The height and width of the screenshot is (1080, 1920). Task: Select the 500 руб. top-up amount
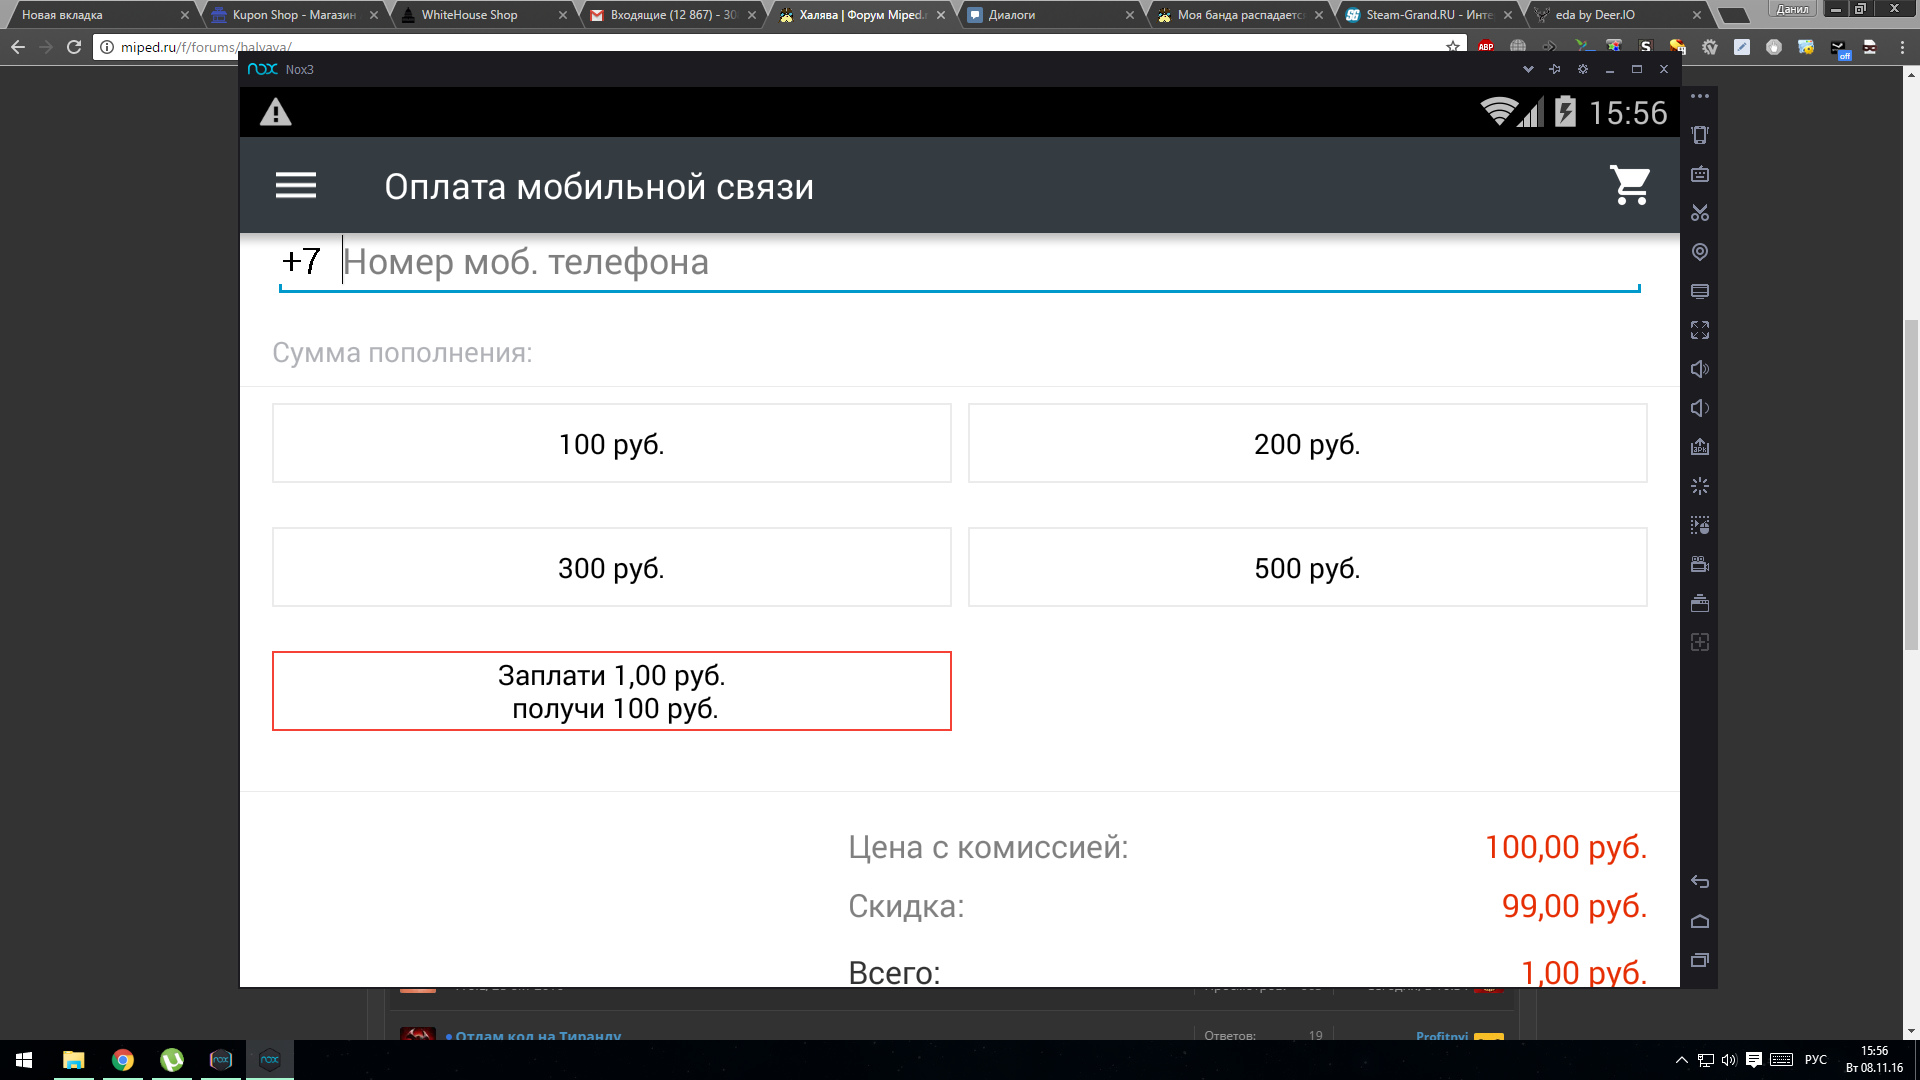tap(1307, 567)
